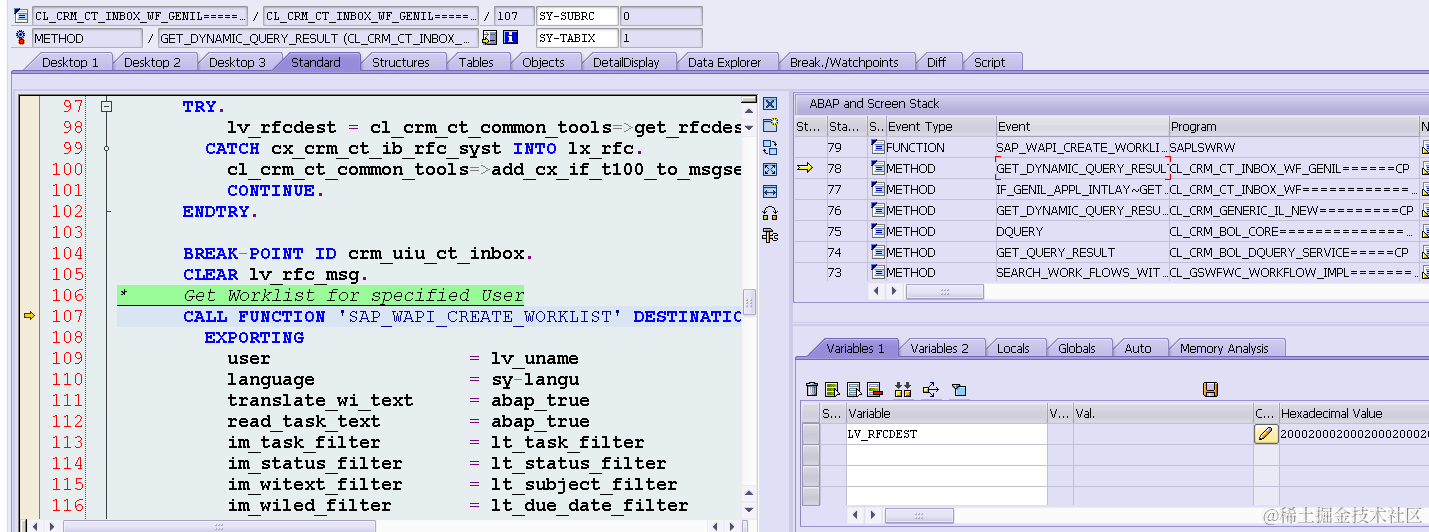Open the Memory Analysis tab

(1224, 348)
